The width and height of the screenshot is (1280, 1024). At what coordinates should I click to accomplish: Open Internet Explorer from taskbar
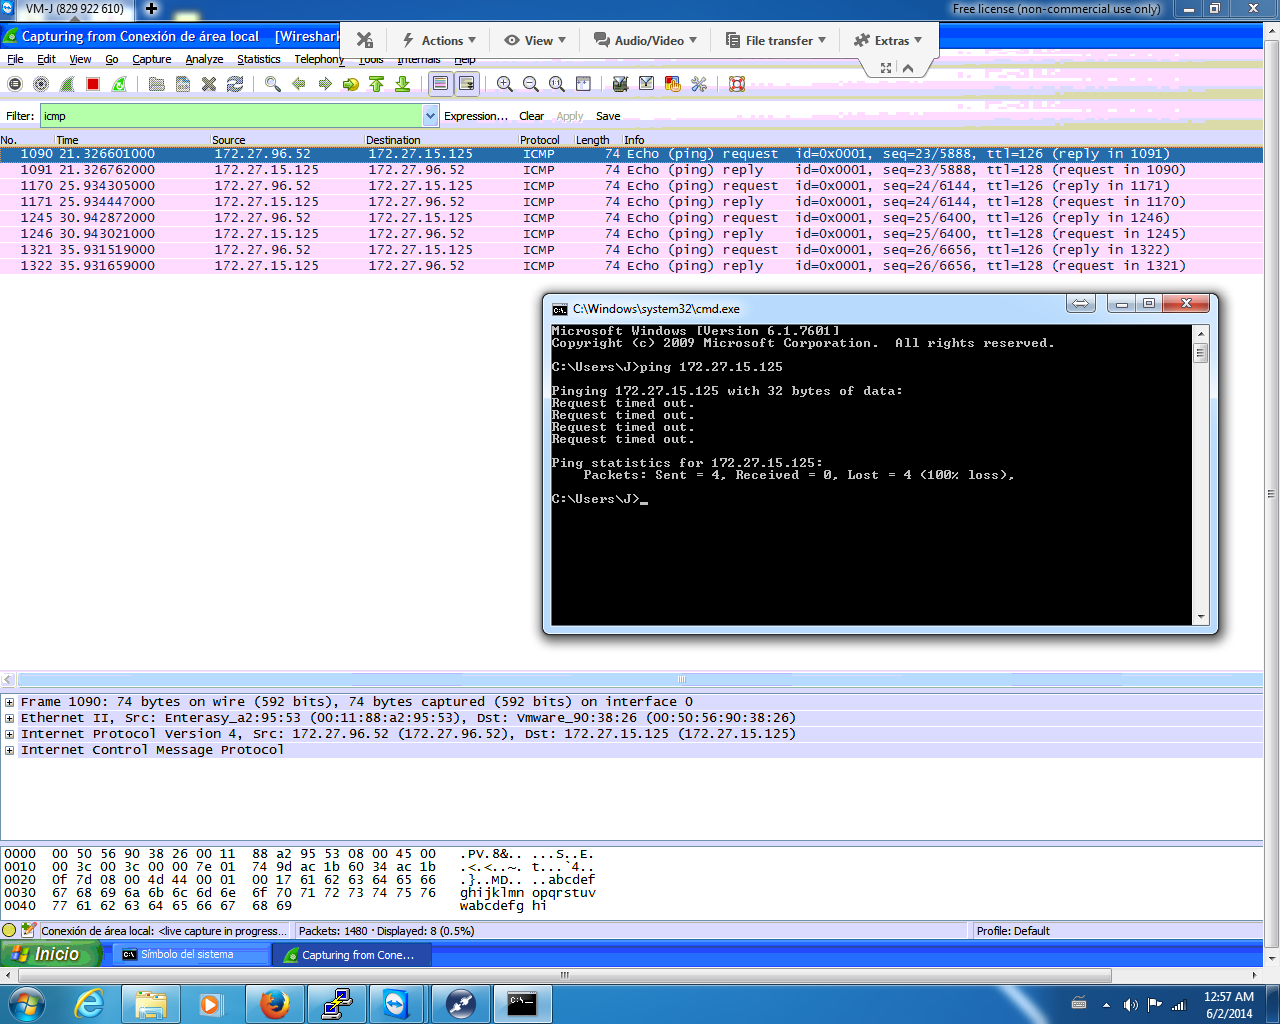pos(89,1003)
